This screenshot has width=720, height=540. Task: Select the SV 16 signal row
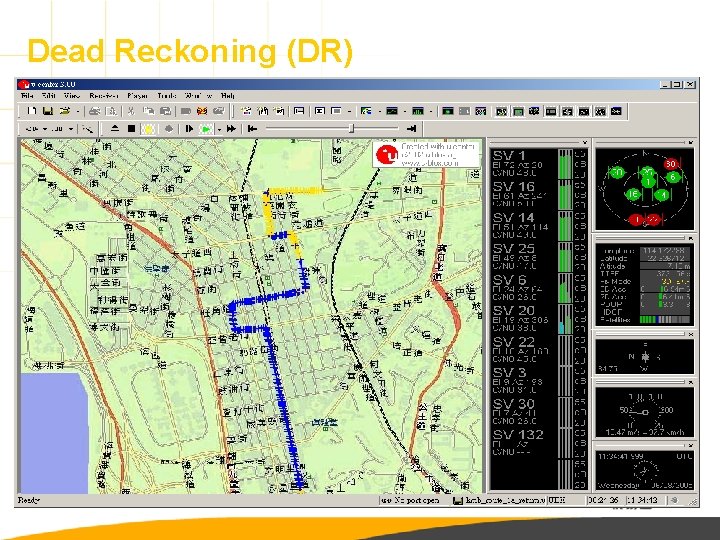pyautogui.click(x=539, y=194)
